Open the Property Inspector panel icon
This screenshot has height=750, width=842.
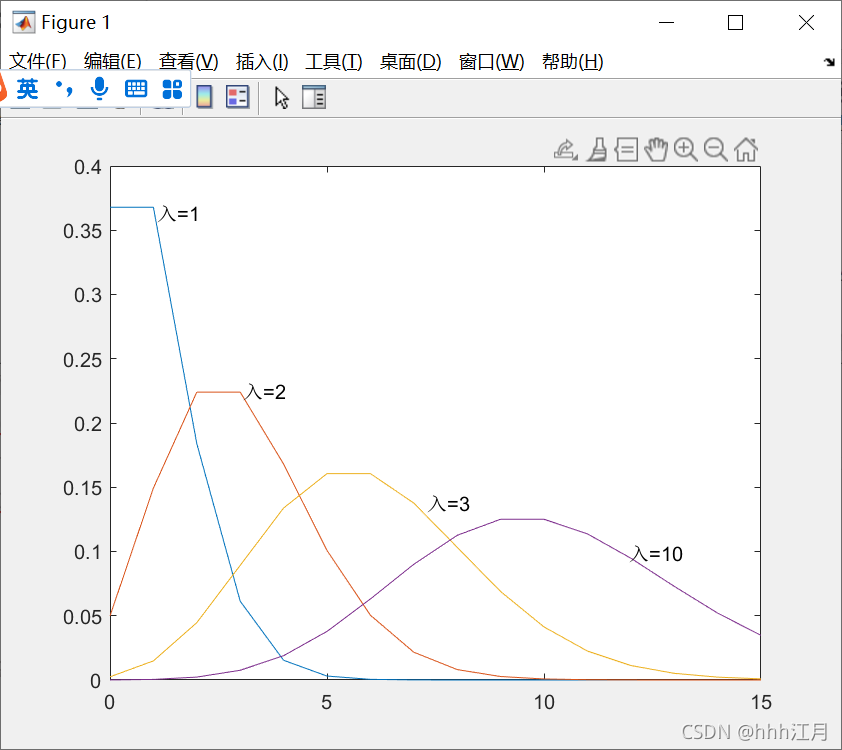(314, 97)
